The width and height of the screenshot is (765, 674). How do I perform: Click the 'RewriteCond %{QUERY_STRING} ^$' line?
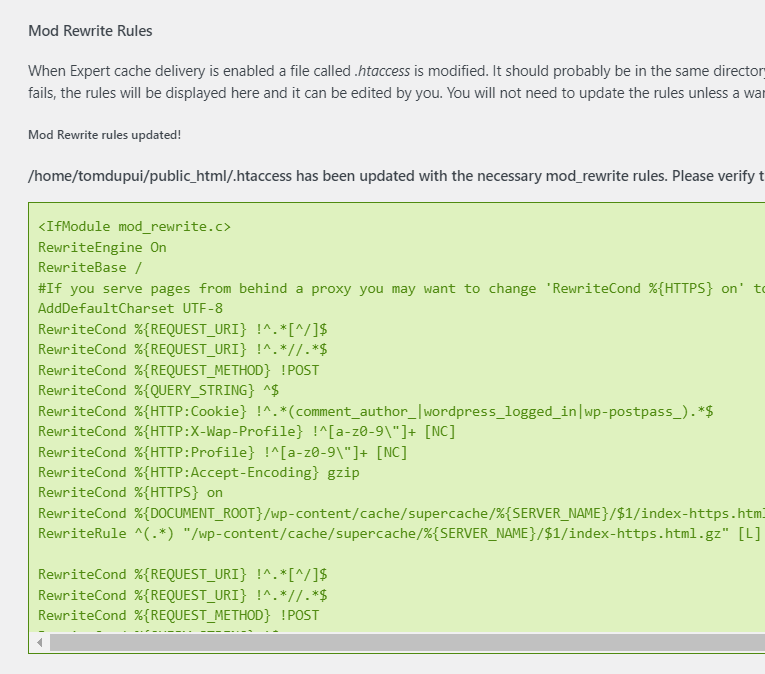point(159,390)
